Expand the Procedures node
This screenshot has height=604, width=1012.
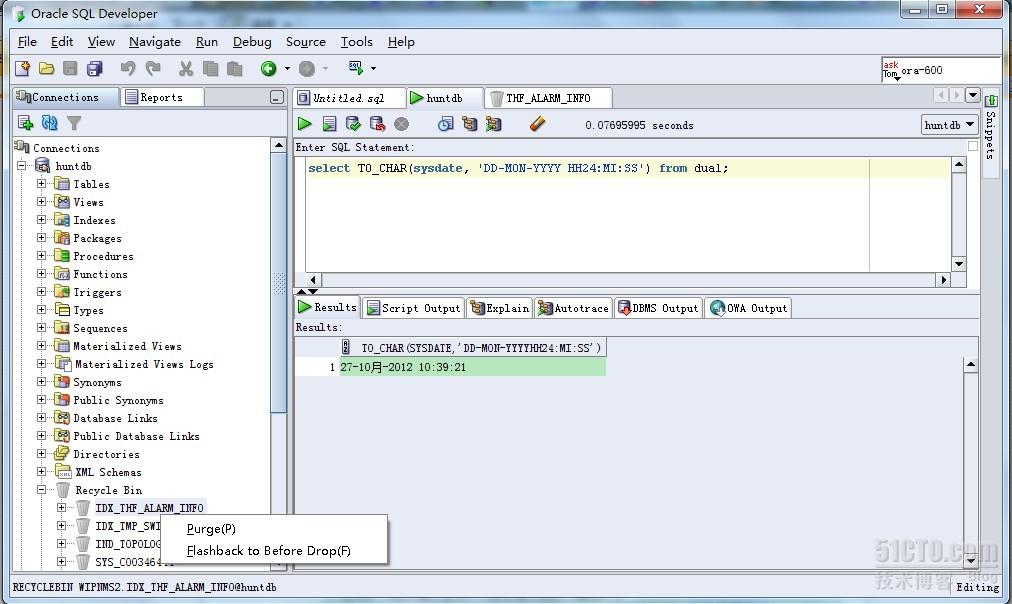pyautogui.click(x=41, y=256)
